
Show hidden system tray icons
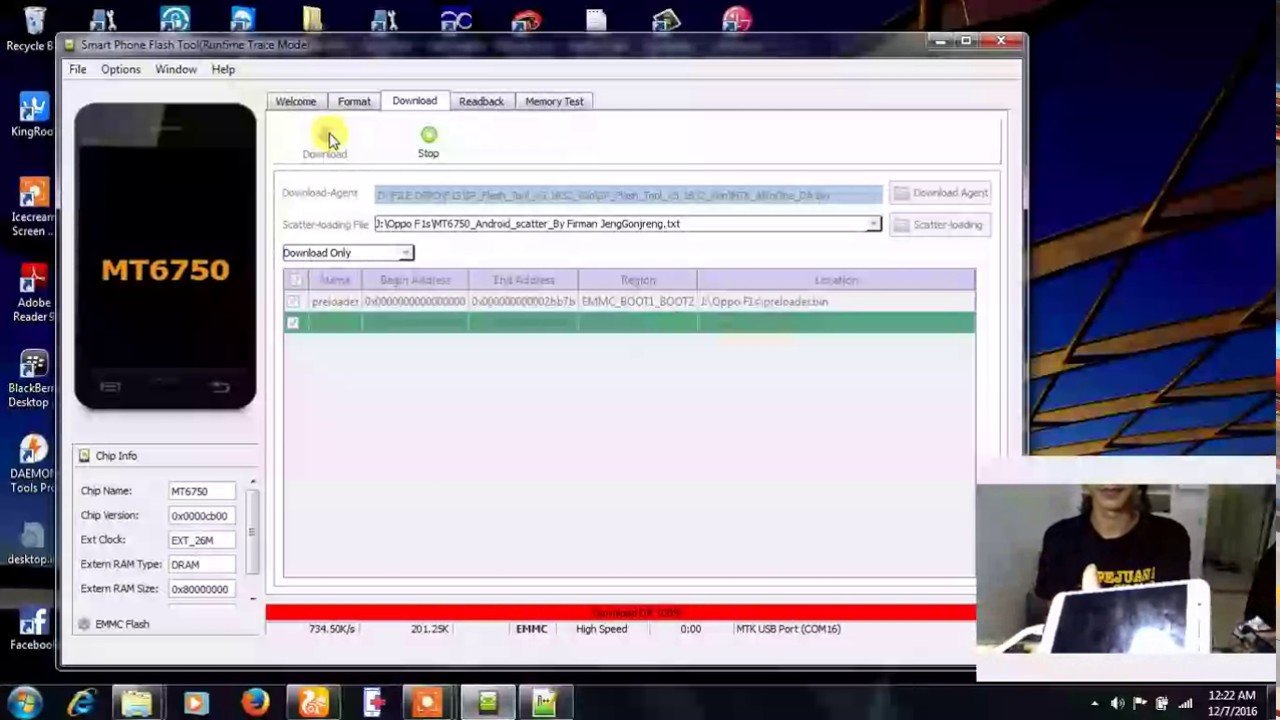click(x=1095, y=703)
